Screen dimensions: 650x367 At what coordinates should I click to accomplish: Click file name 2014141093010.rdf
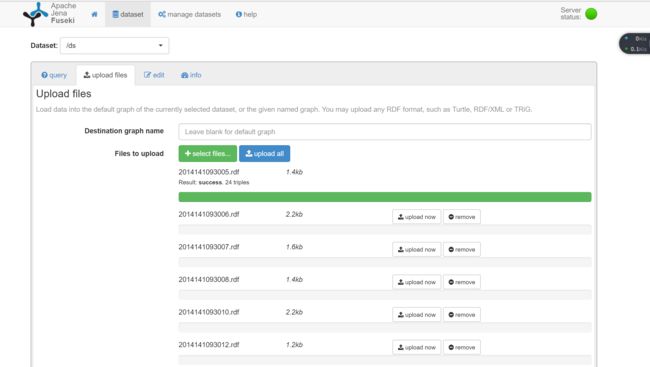(209, 312)
